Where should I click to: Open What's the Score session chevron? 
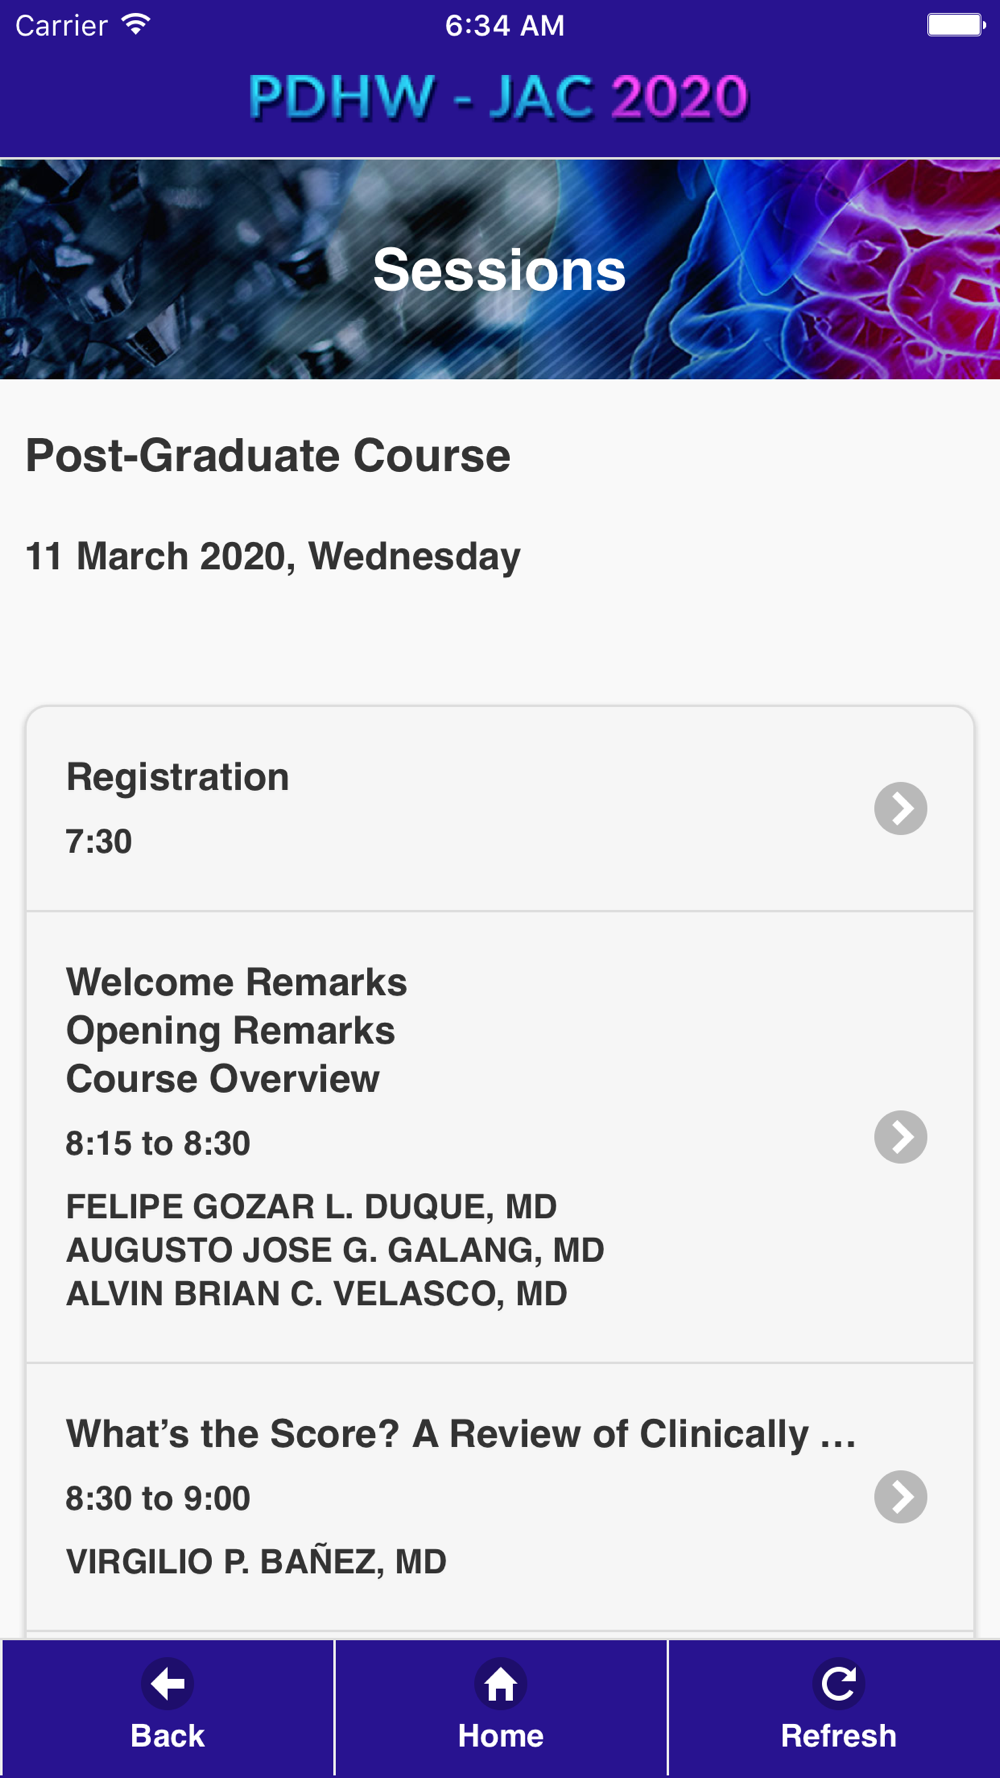[x=900, y=1497]
